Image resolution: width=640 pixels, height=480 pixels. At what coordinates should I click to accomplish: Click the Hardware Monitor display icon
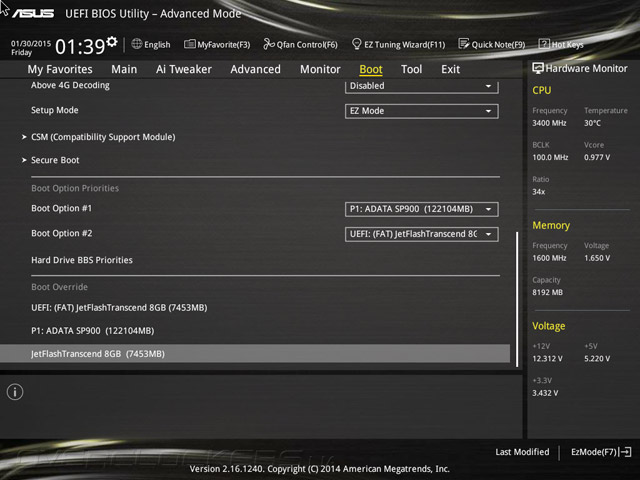(538, 69)
